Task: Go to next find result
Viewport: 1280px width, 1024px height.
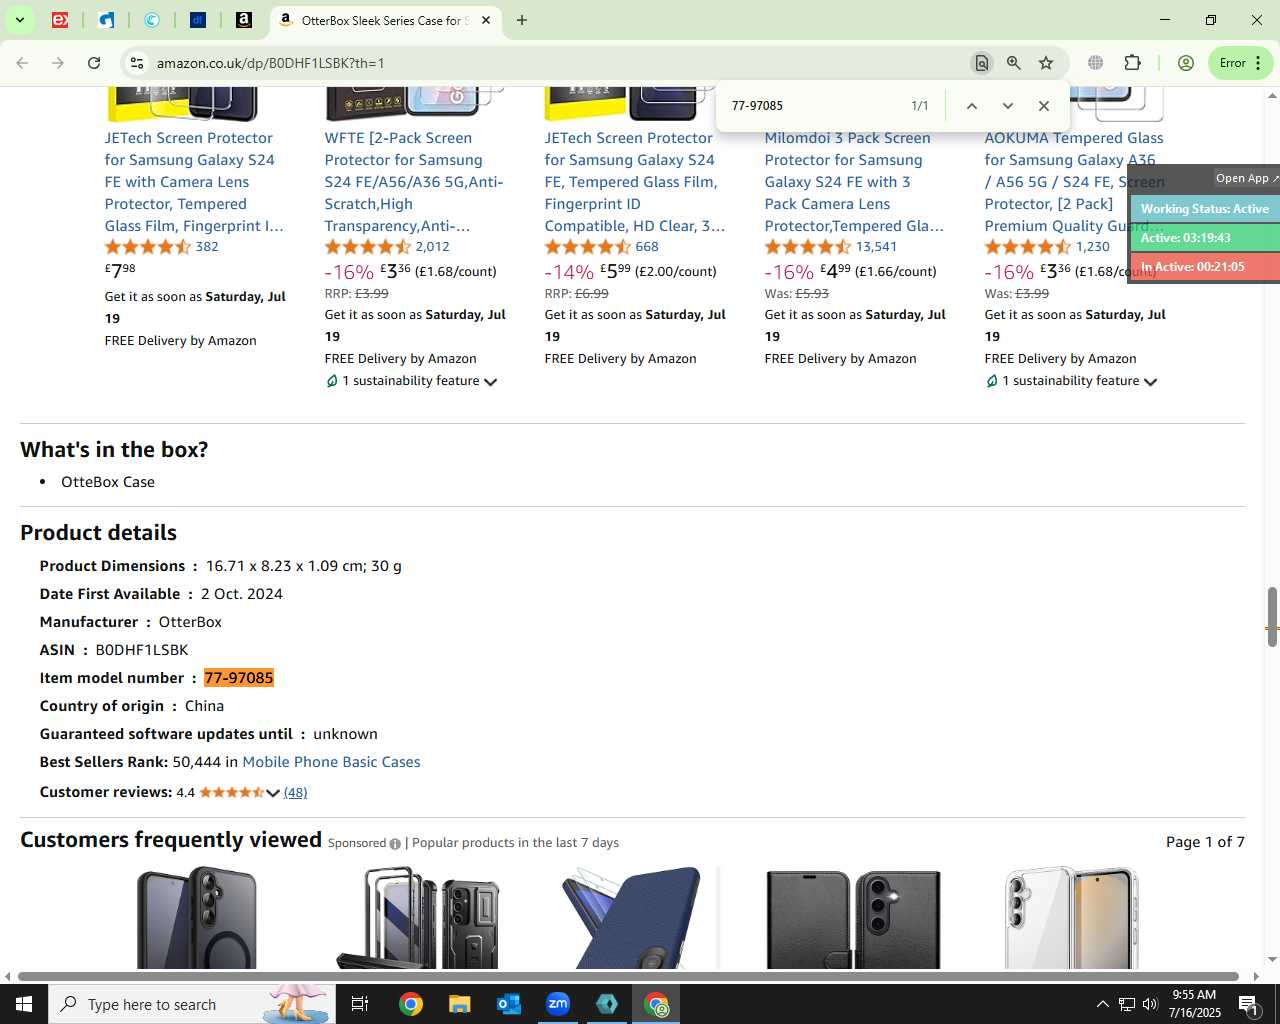Action: (x=1008, y=106)
